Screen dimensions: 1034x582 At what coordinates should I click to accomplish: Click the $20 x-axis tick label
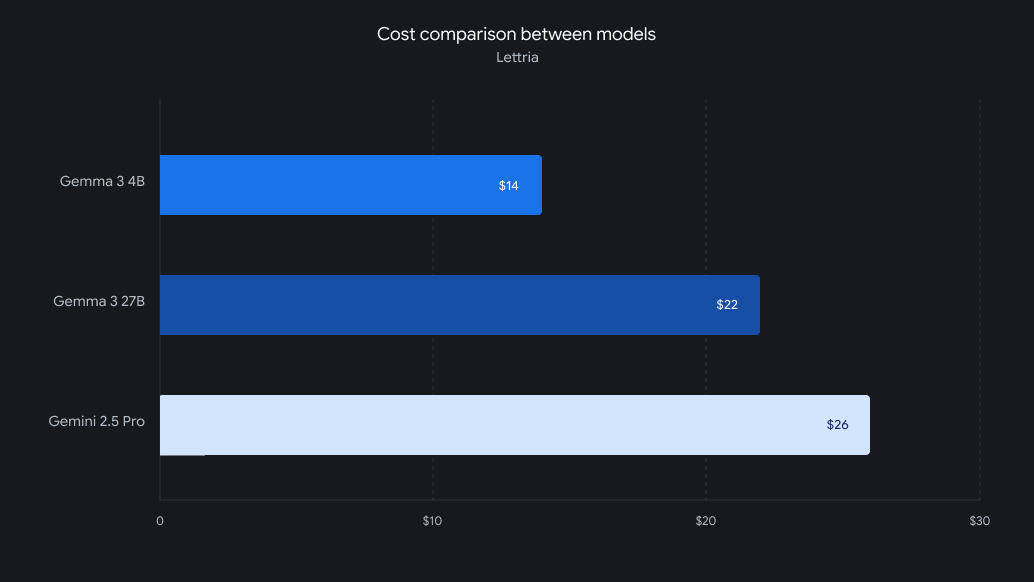706,521
